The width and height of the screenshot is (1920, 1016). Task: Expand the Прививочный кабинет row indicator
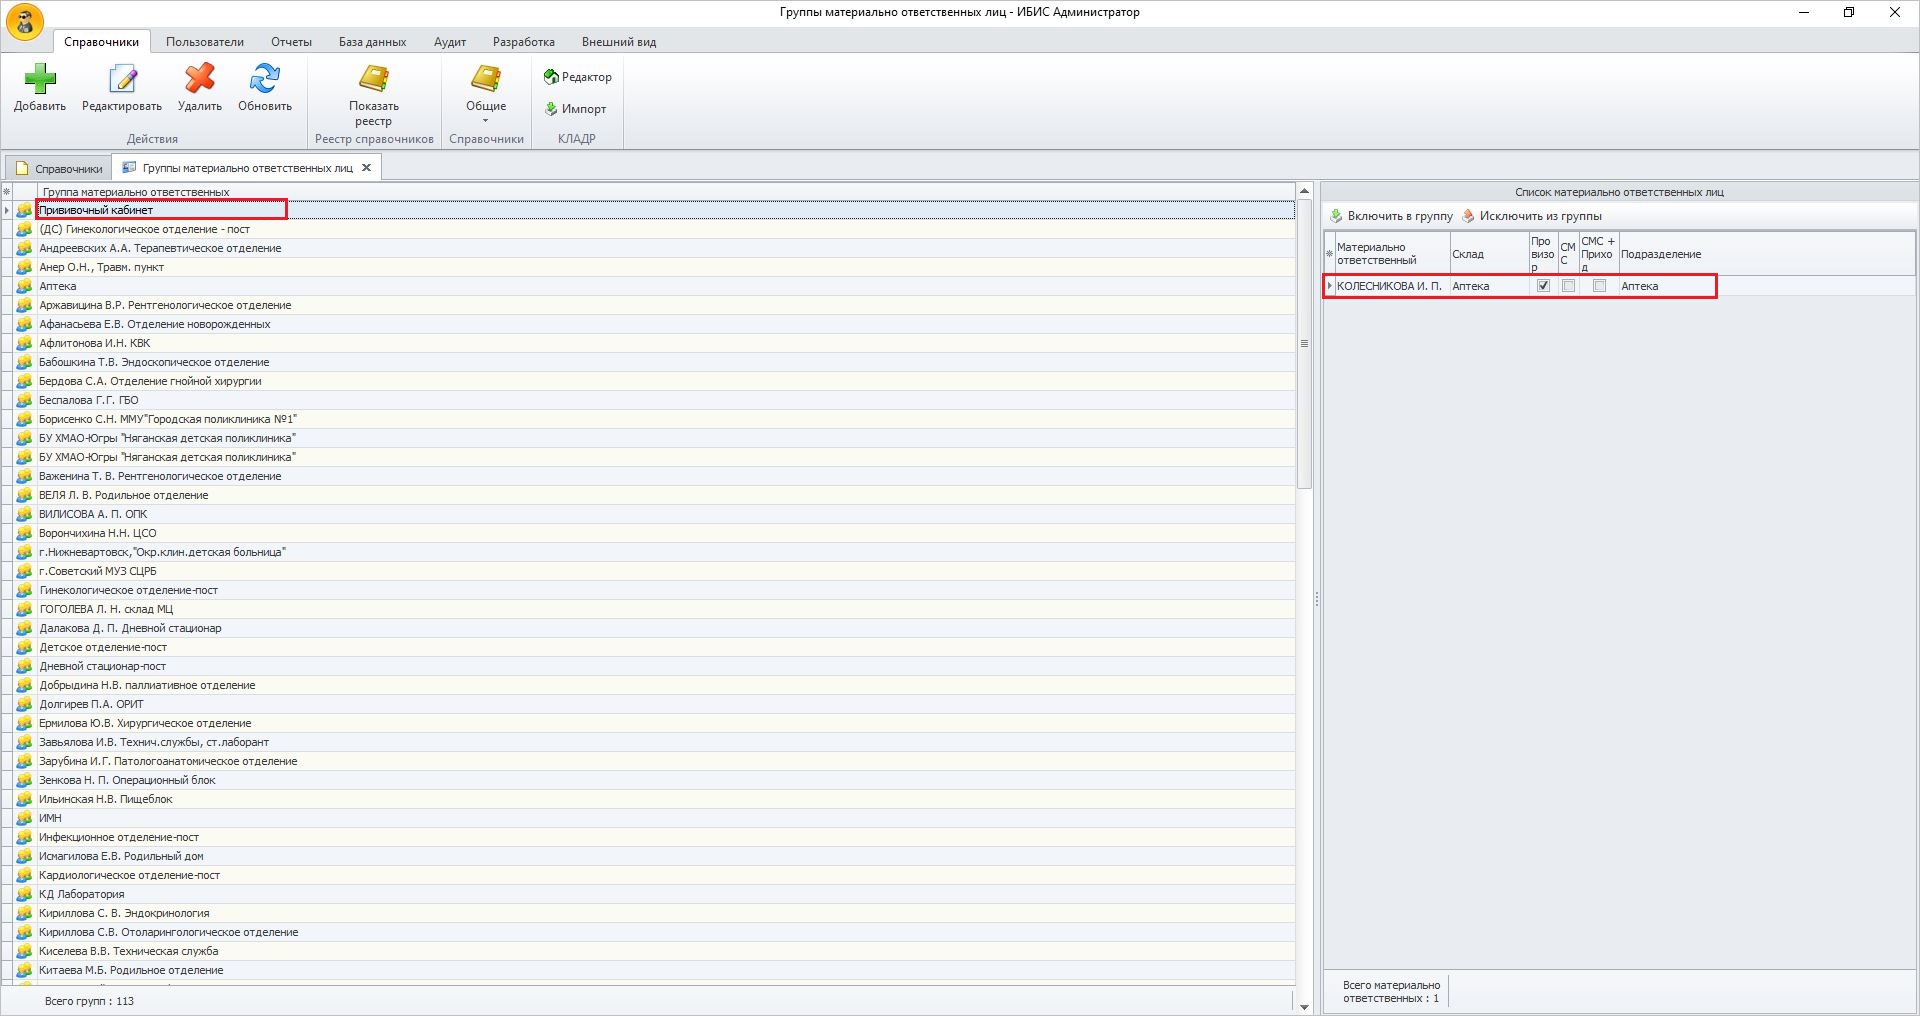tap(7, 210)
